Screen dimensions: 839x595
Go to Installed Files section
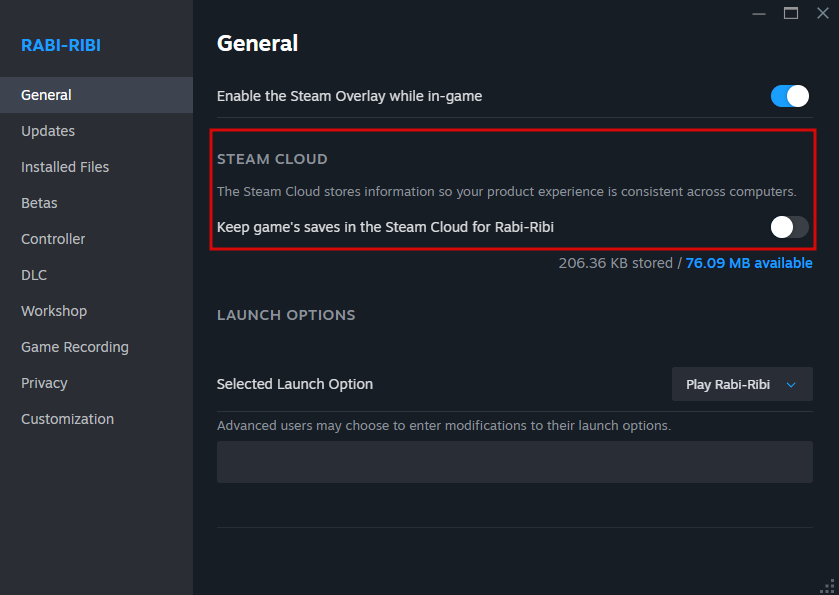[65, 167]
